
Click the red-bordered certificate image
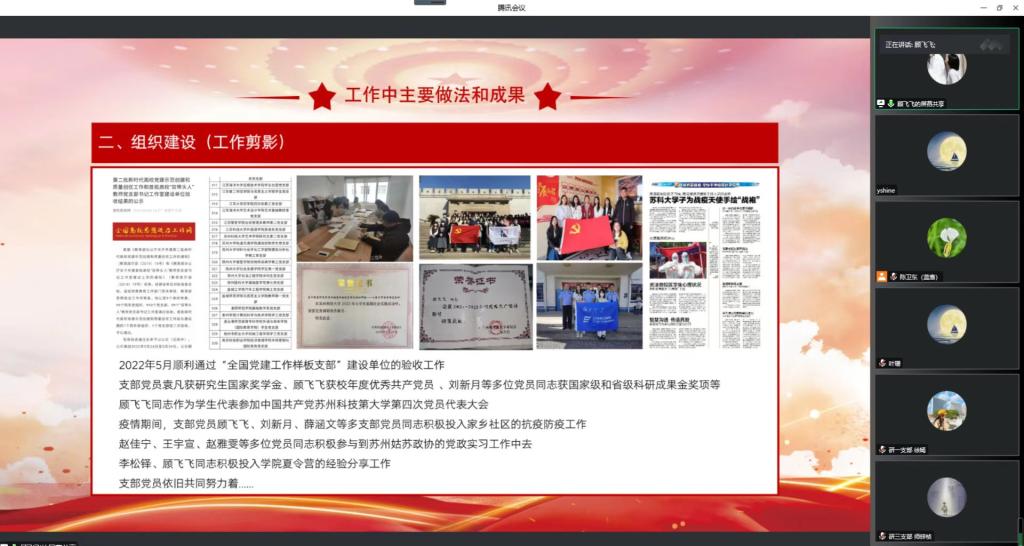tap(355, 306)
